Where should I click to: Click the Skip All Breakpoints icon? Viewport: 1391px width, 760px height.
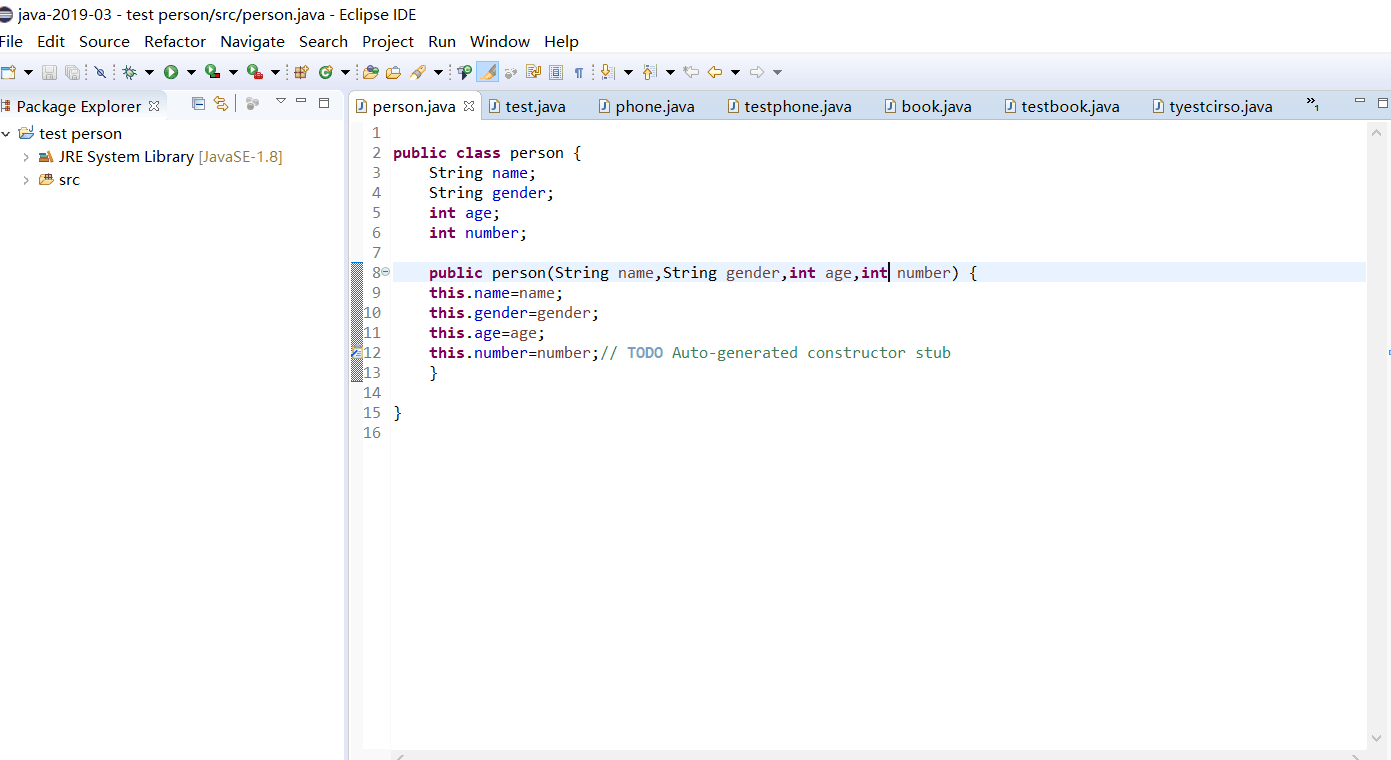100,72
